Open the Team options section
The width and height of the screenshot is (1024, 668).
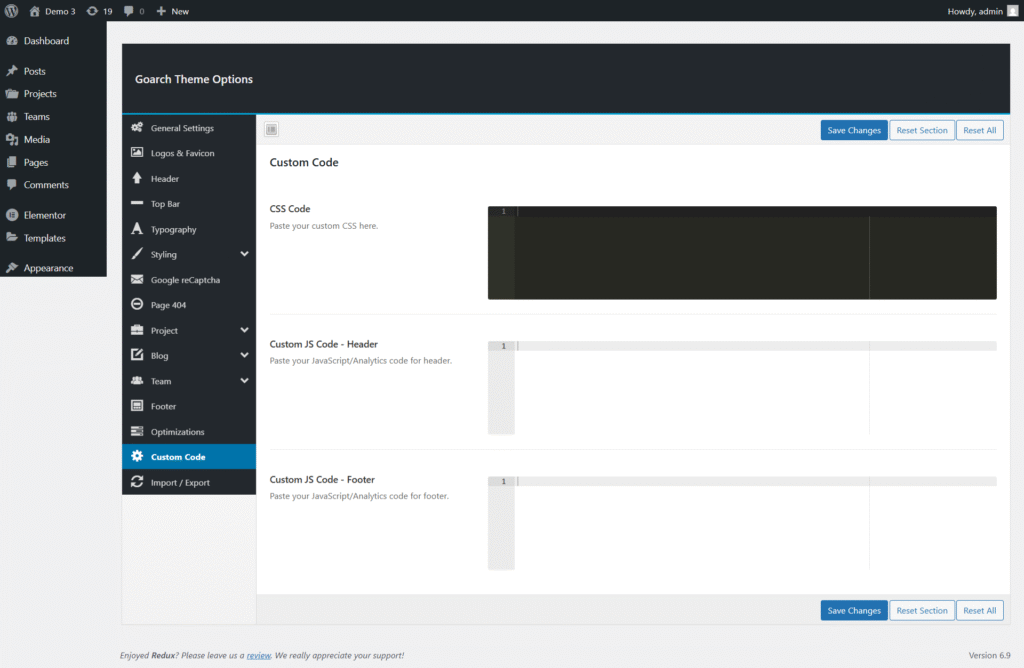point(189,381)
